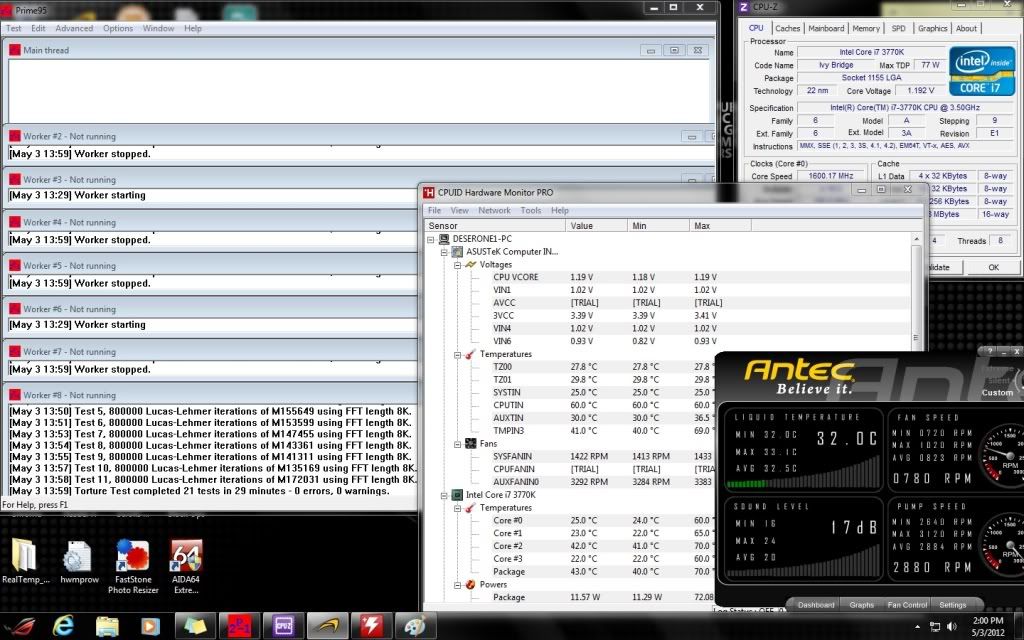Collapse the ASUSTeK Computer node
The image size is (1024, 640).
point(444,252)
